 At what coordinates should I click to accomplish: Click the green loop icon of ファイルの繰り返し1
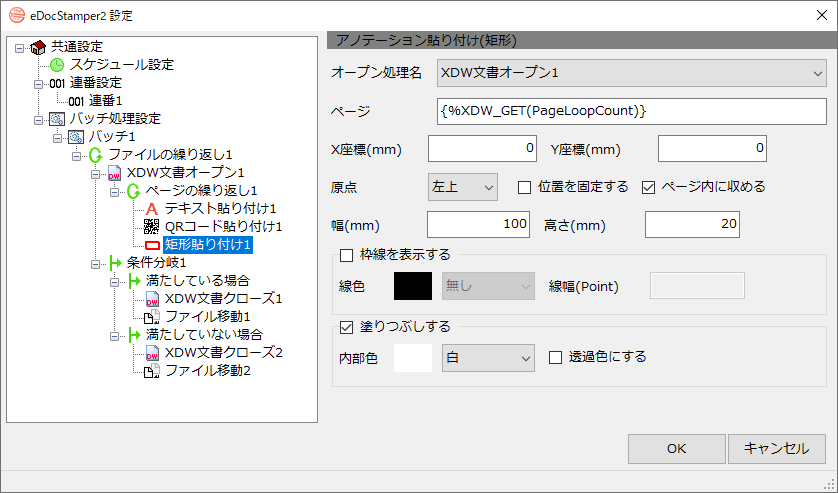pos(96,156)
